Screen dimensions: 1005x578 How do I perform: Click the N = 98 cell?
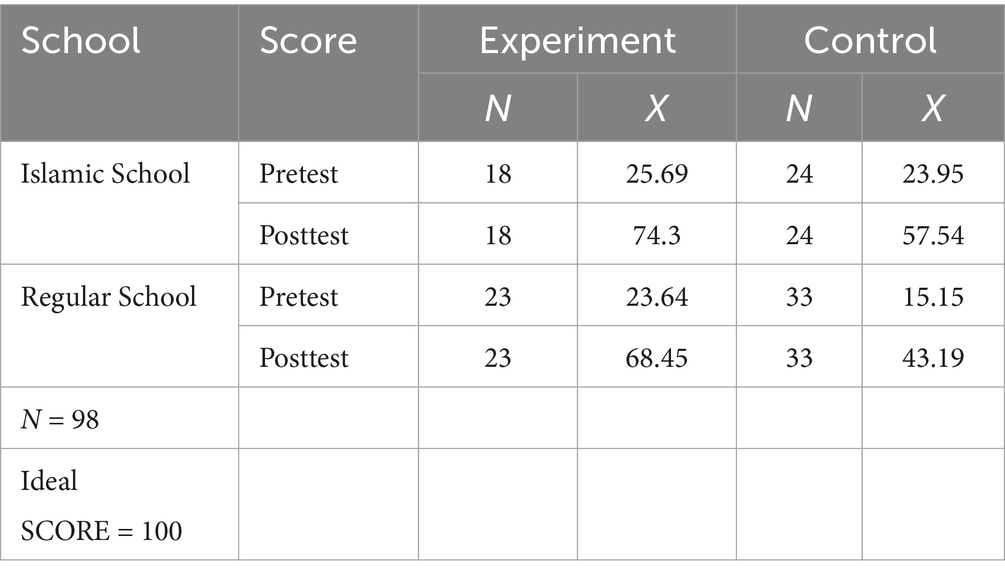click(x=60, y=419)
